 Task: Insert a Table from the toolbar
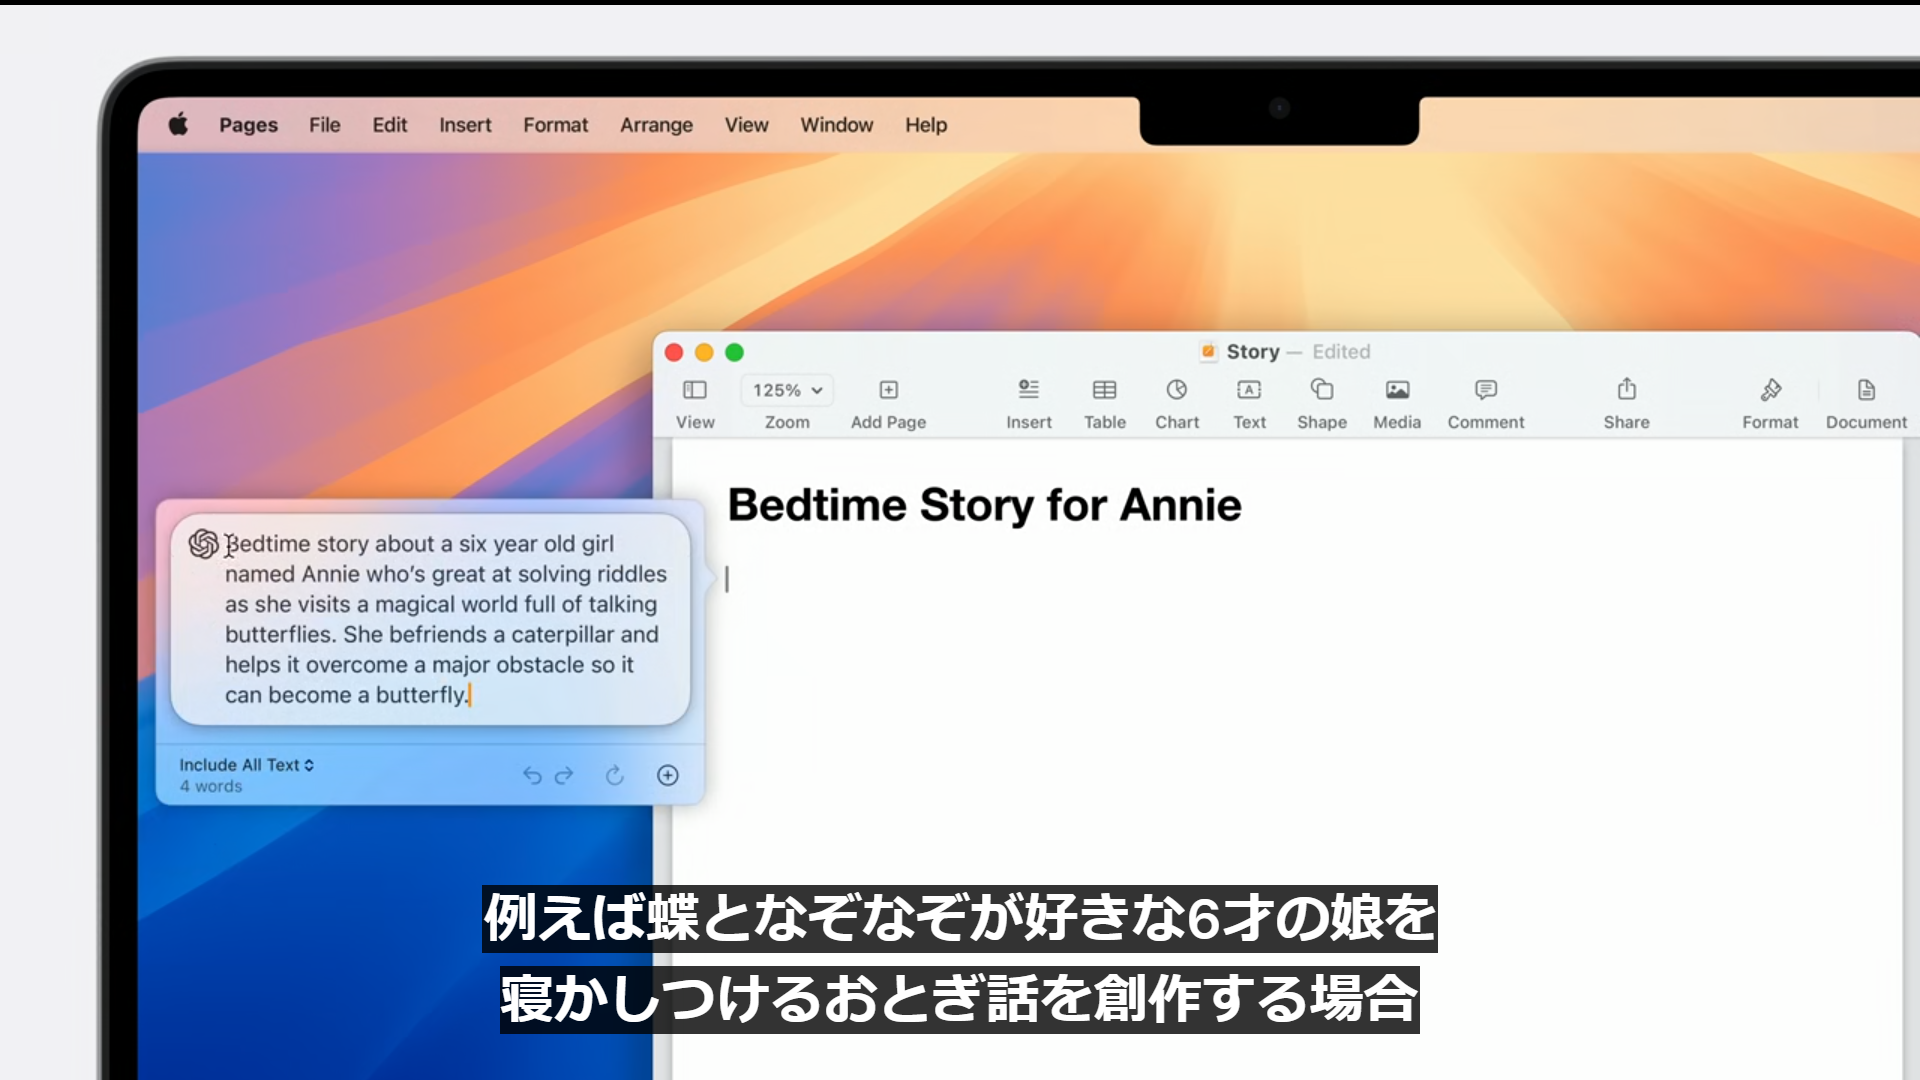pyautogui.click(x=1104, y=390)
